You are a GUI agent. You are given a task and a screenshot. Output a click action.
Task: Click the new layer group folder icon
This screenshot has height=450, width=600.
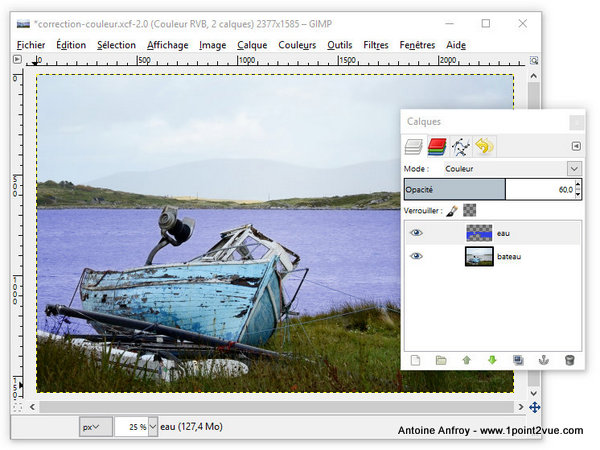(441, 360)
